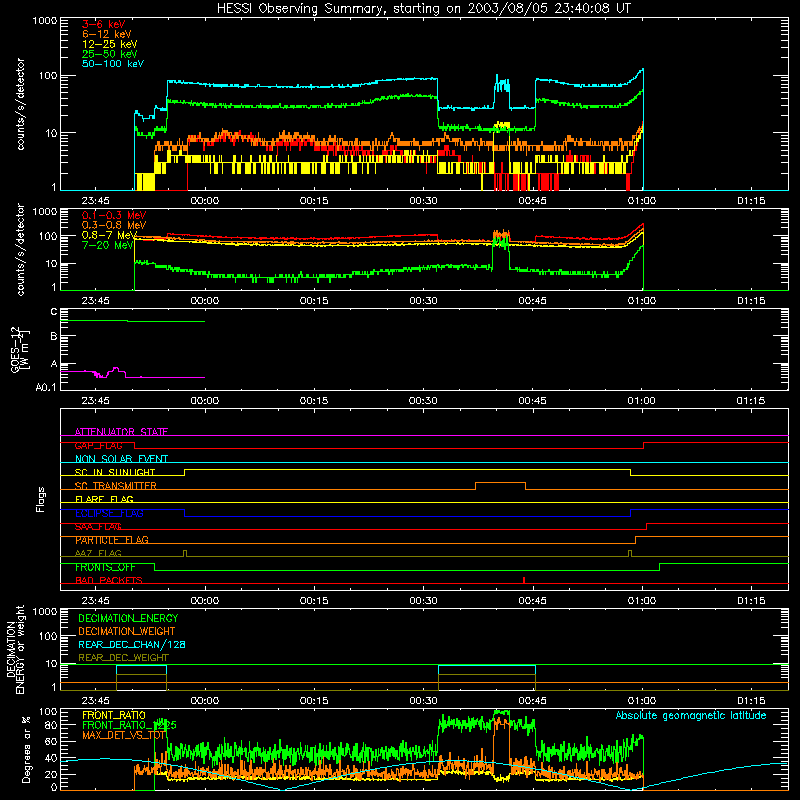Select the NON_SOLAR_EVENT flag label
Screen dimensions: 800x800
coord(121,459)
